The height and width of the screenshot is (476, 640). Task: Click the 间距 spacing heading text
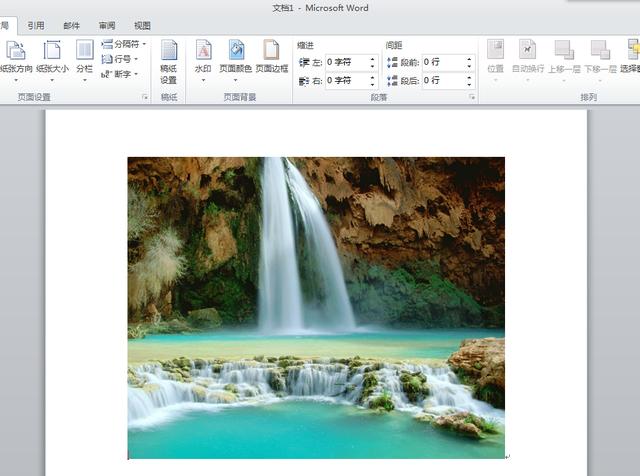[394, 46]
